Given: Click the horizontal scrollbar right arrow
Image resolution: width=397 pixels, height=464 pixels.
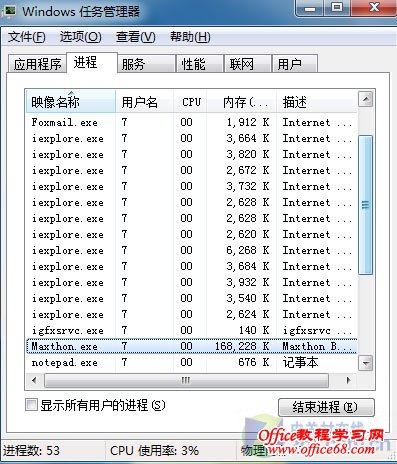Looking at the screenshot, I should point(348,380).
